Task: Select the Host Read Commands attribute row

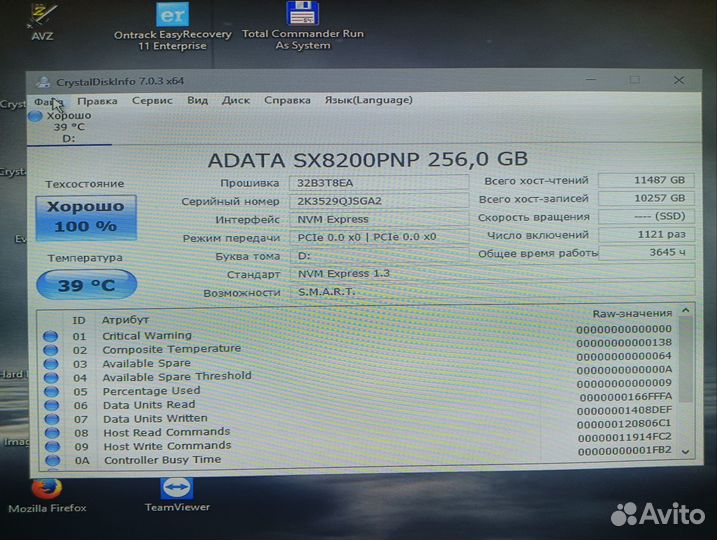Action: (x=358, y=429)
